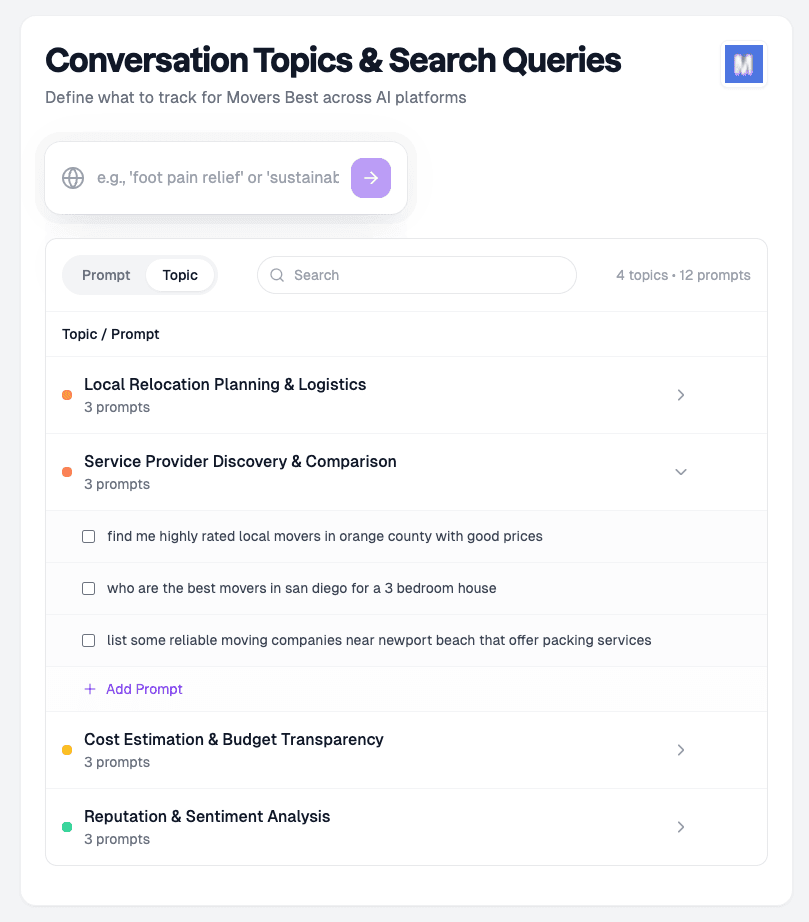Click the 4 topics 12 prompts counter
Viewport: 809px width, 922px height.
[x=684, y=274]
